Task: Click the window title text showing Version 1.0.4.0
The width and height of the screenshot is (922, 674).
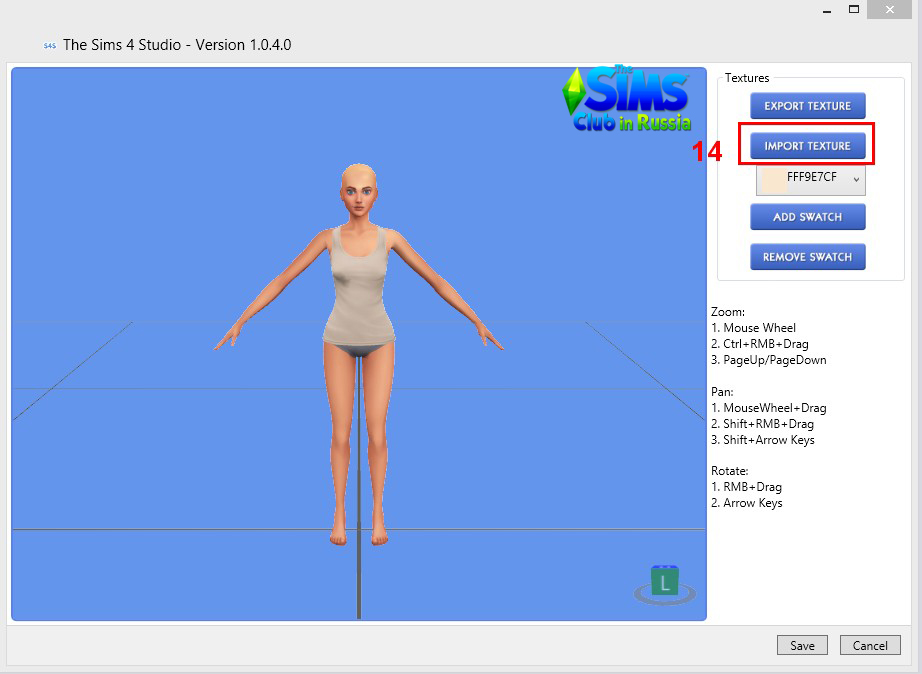Action: coord(177,45)
